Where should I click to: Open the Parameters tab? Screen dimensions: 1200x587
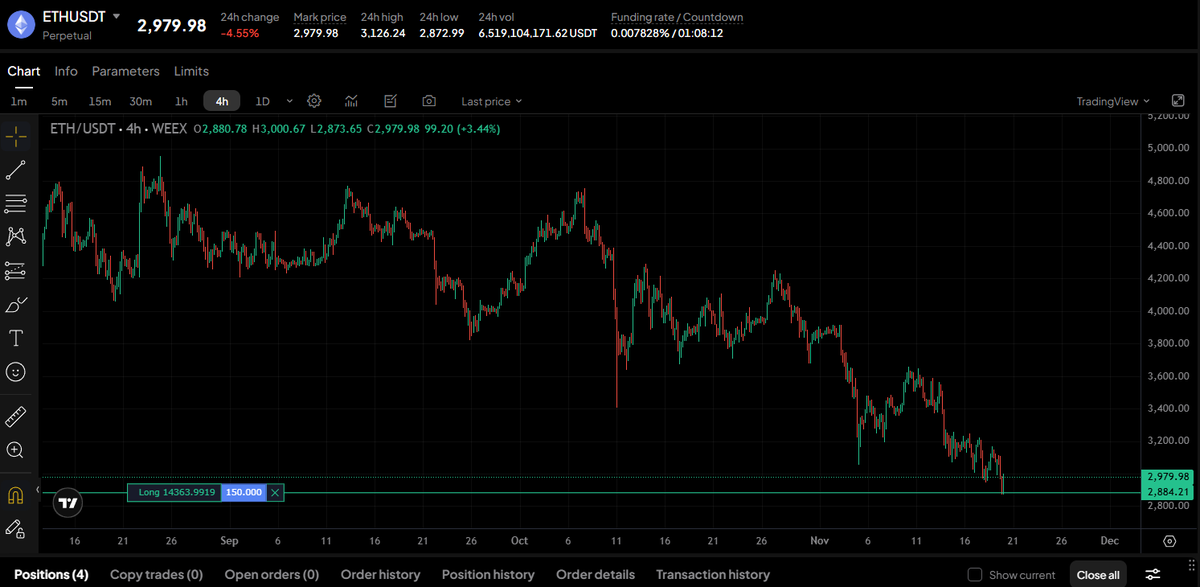[125, 71]
